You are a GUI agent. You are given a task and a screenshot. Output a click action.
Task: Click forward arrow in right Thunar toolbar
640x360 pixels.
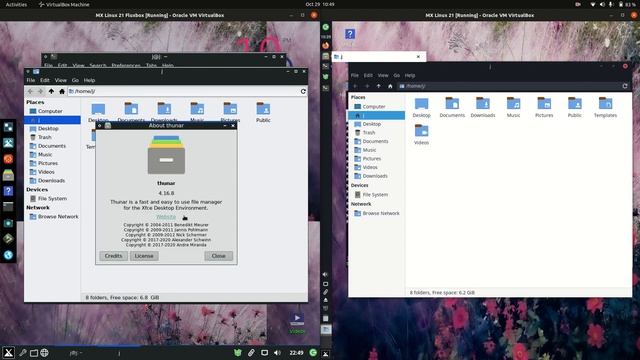point(367,86)
